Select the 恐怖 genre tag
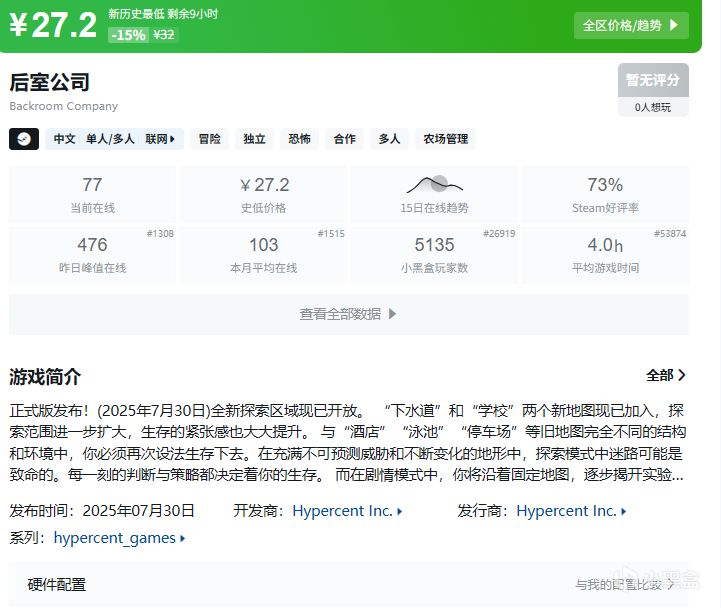Image resolution: width=721 pixels, height=608 pixels. coord(299,139)
